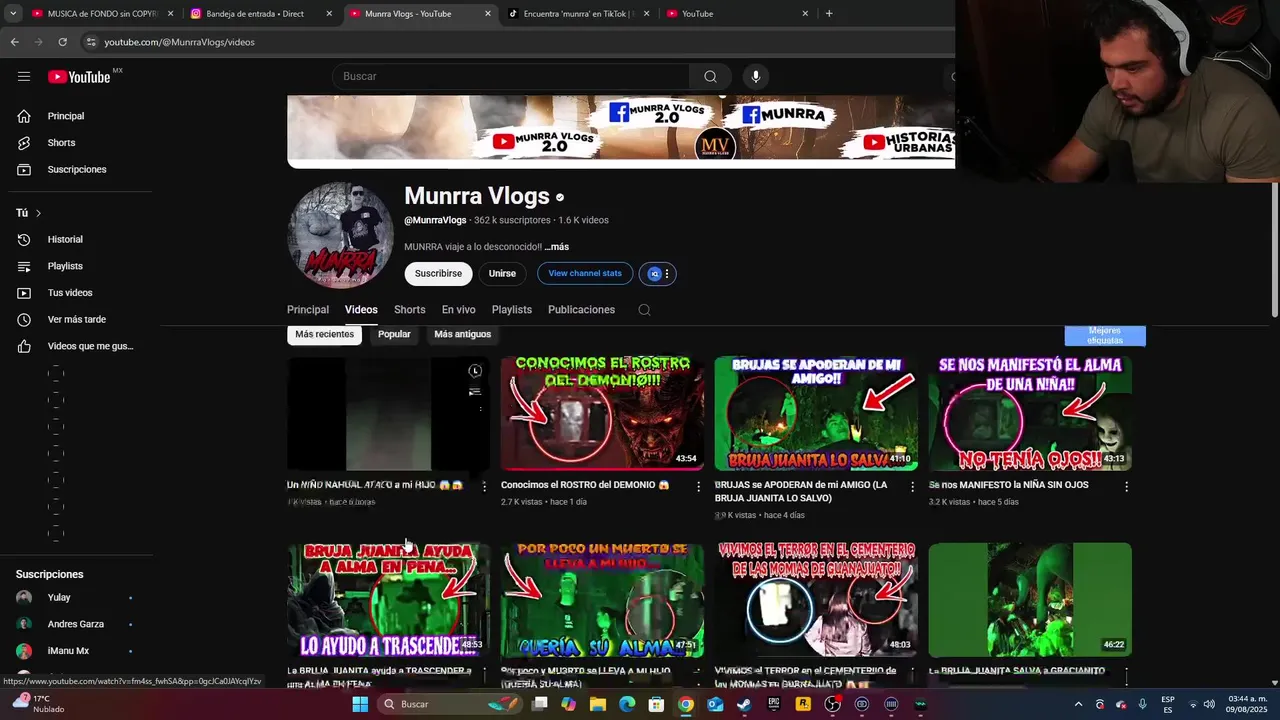Switch to the Playlists channel tab
Screen dimensions: 1280x720
[512, 310]
